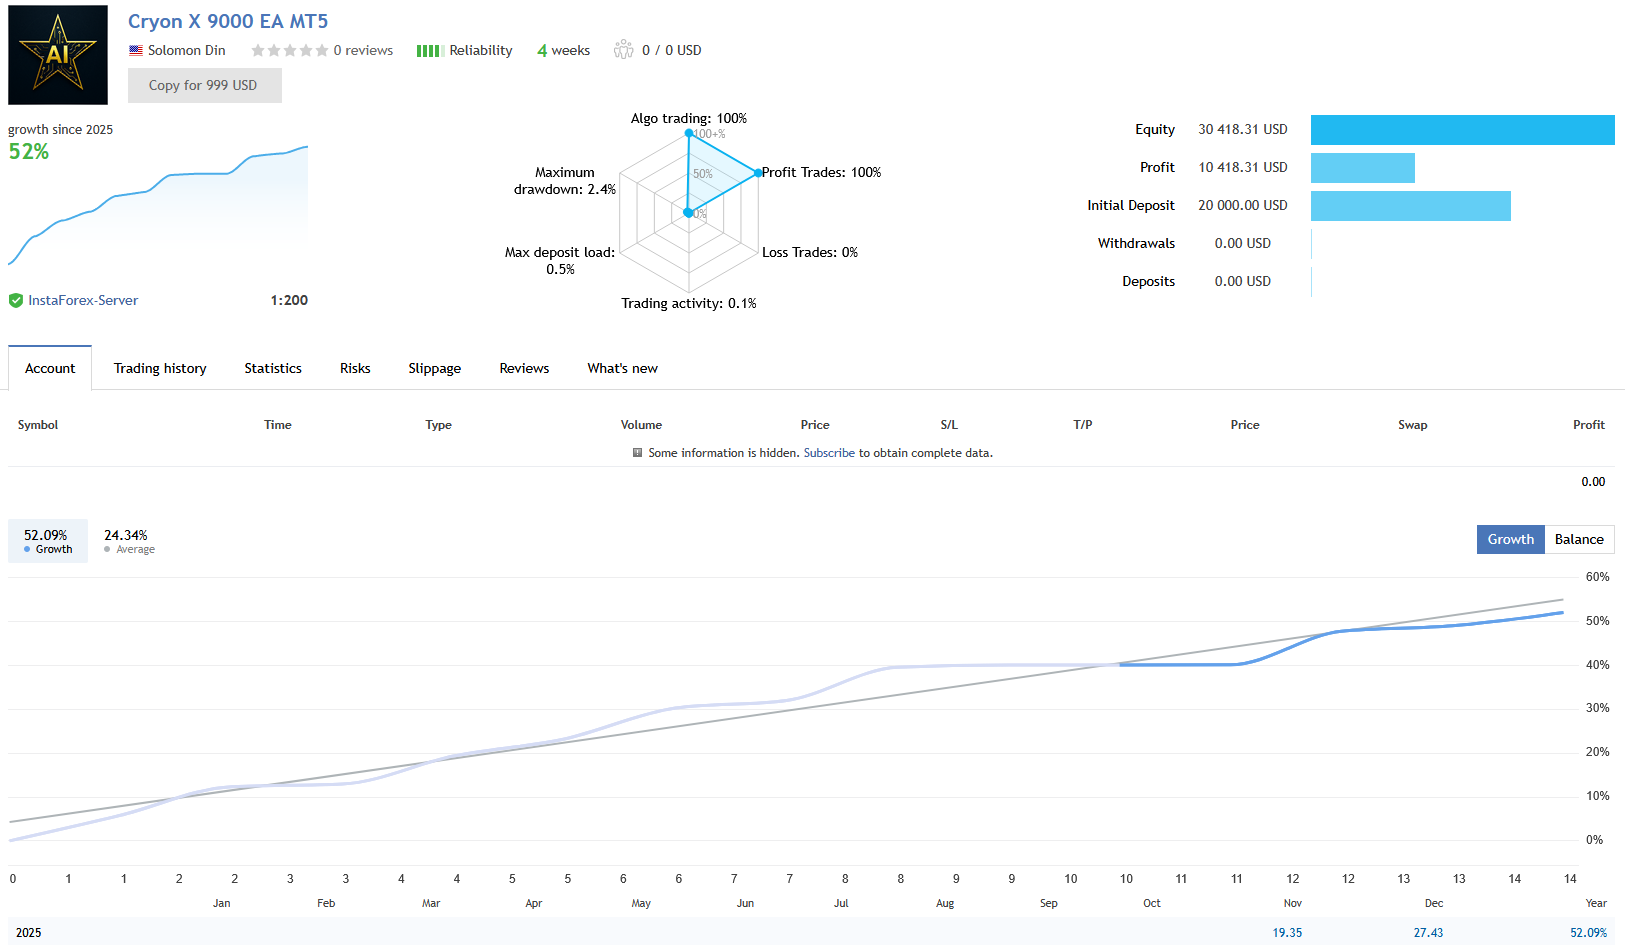
Task: Click the subscribers icon next to 0 / 0 USD
Action: click(624, 49)
